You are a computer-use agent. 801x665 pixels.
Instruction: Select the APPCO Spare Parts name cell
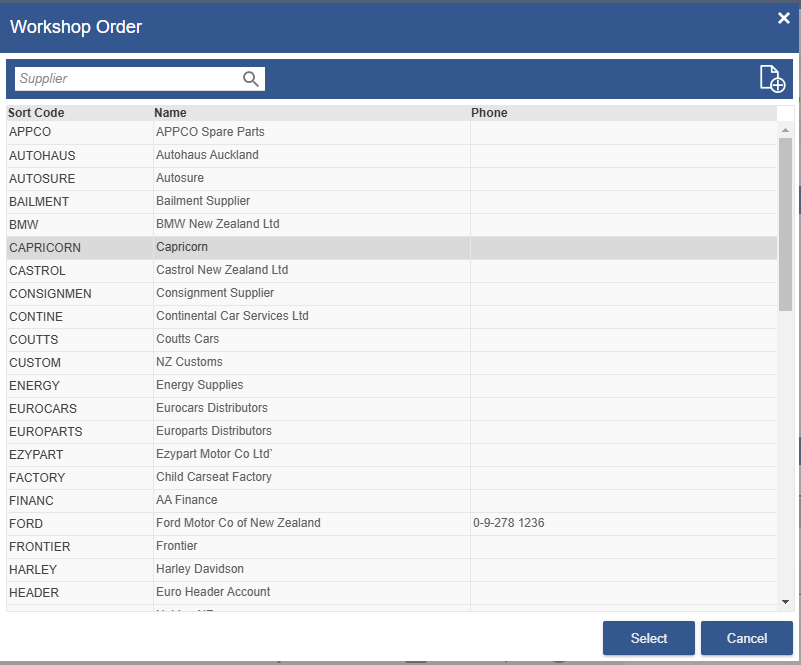[x=312, y=132]
